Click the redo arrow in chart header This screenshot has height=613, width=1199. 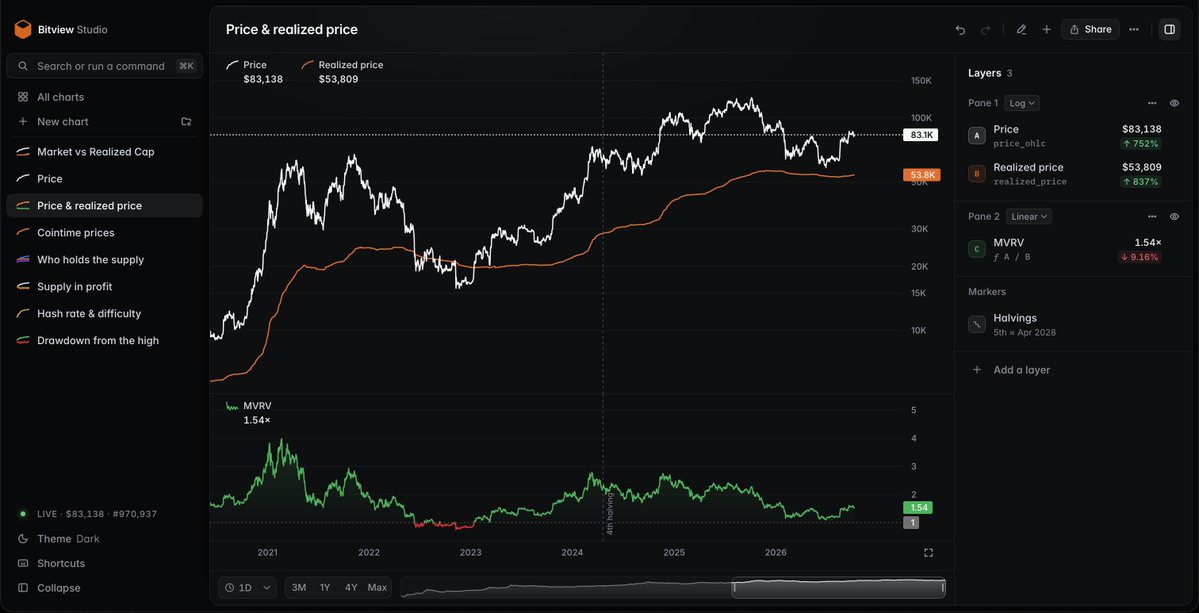(986, 30)
